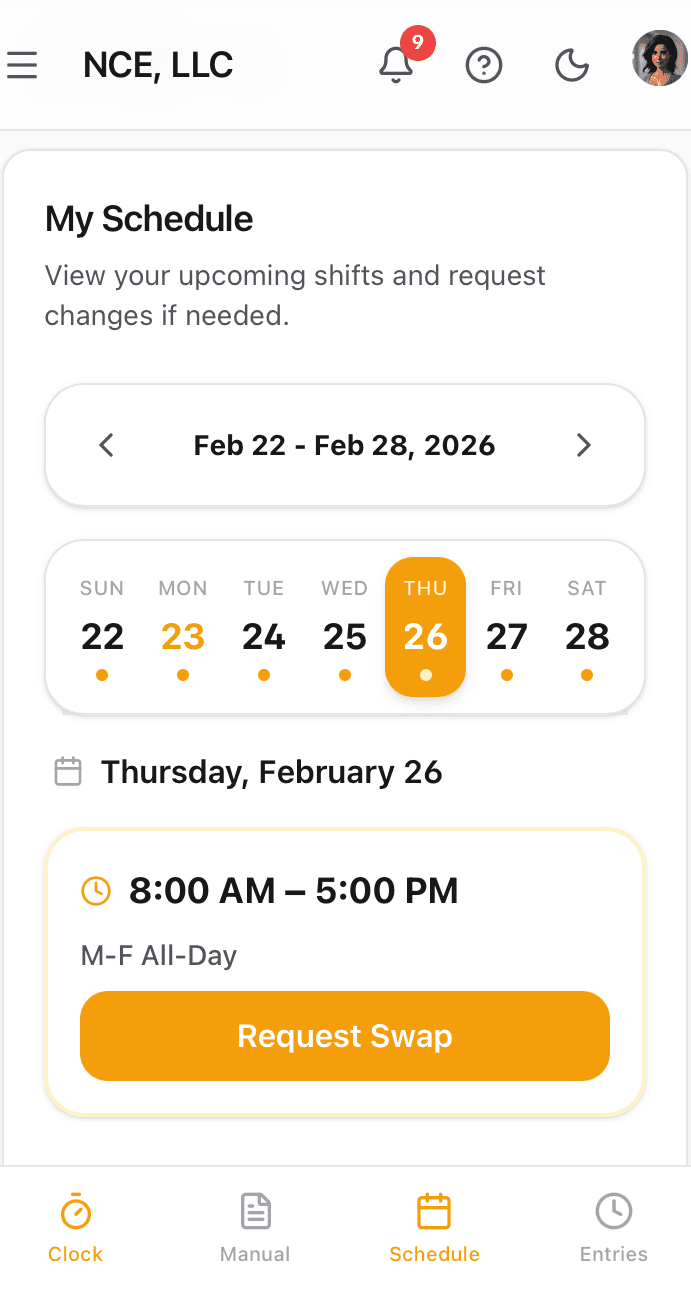Viewport: 691px width, 1295px height.
Task: Select Saturday the 28th in the week strip
Action: (587, 637)
